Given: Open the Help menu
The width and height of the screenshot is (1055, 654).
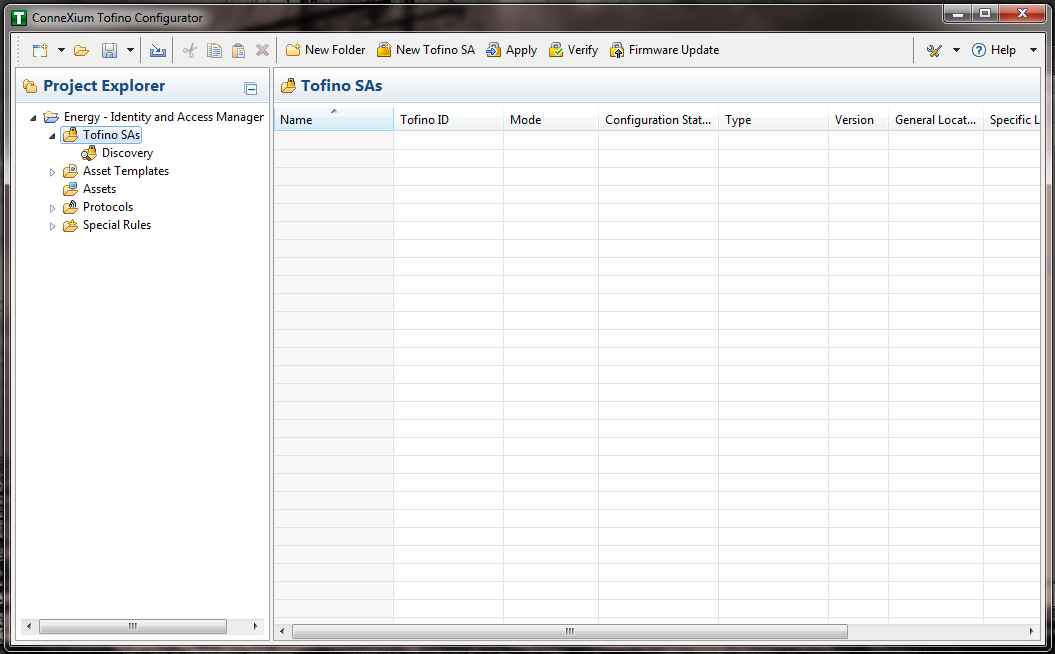Looking at the screenshot, I should pos(994,50).
